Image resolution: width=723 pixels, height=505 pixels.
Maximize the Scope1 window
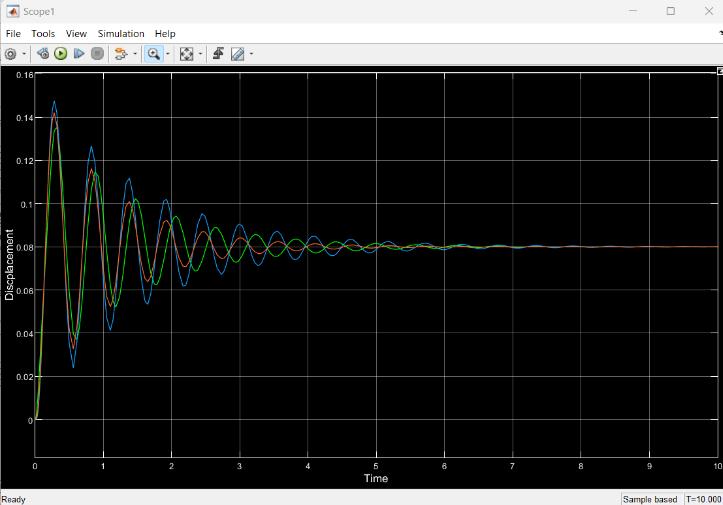click(670, 11)
